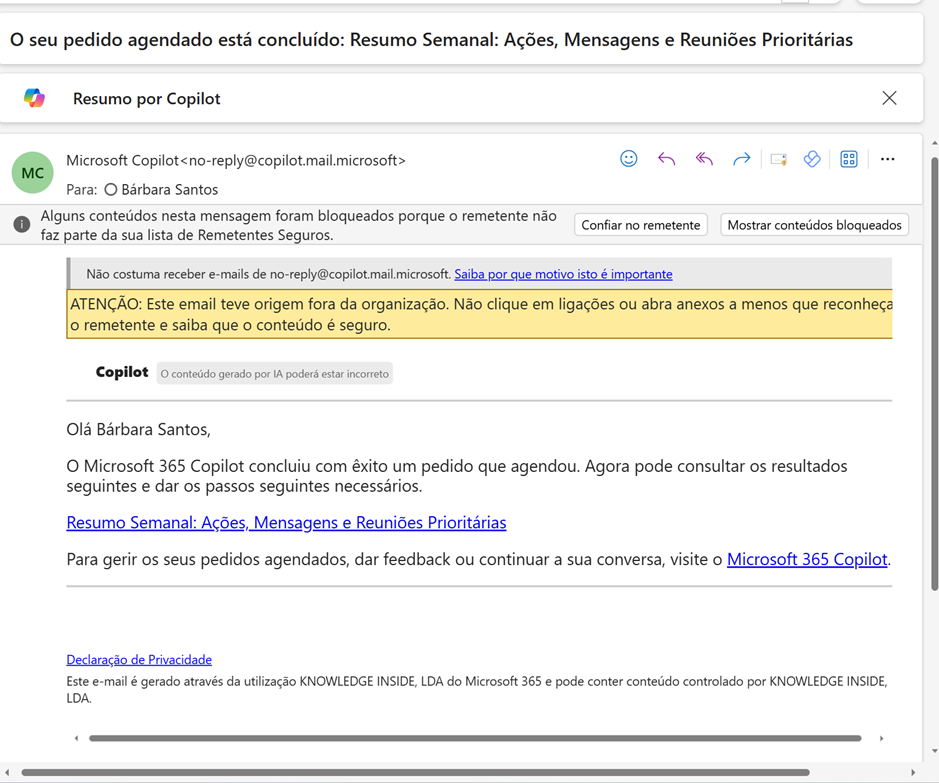Click the info icon in blocked-content bar
939x783 pixels.
point(21,225)
